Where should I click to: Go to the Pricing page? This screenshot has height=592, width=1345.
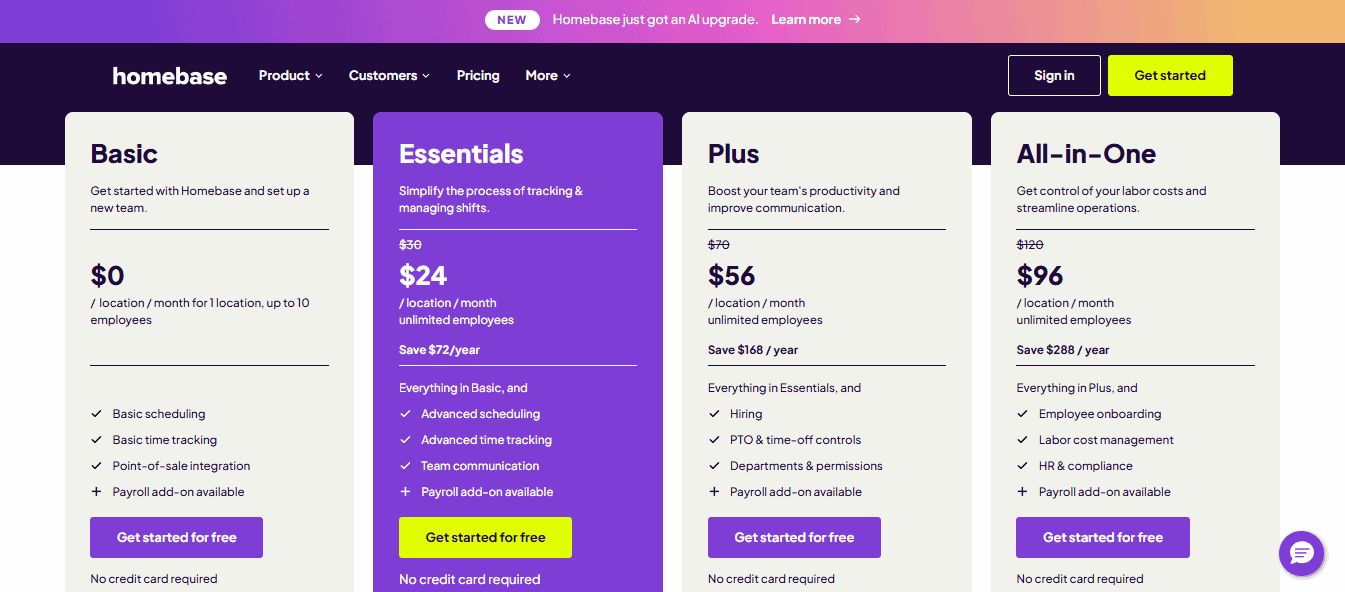pos(478,75)
